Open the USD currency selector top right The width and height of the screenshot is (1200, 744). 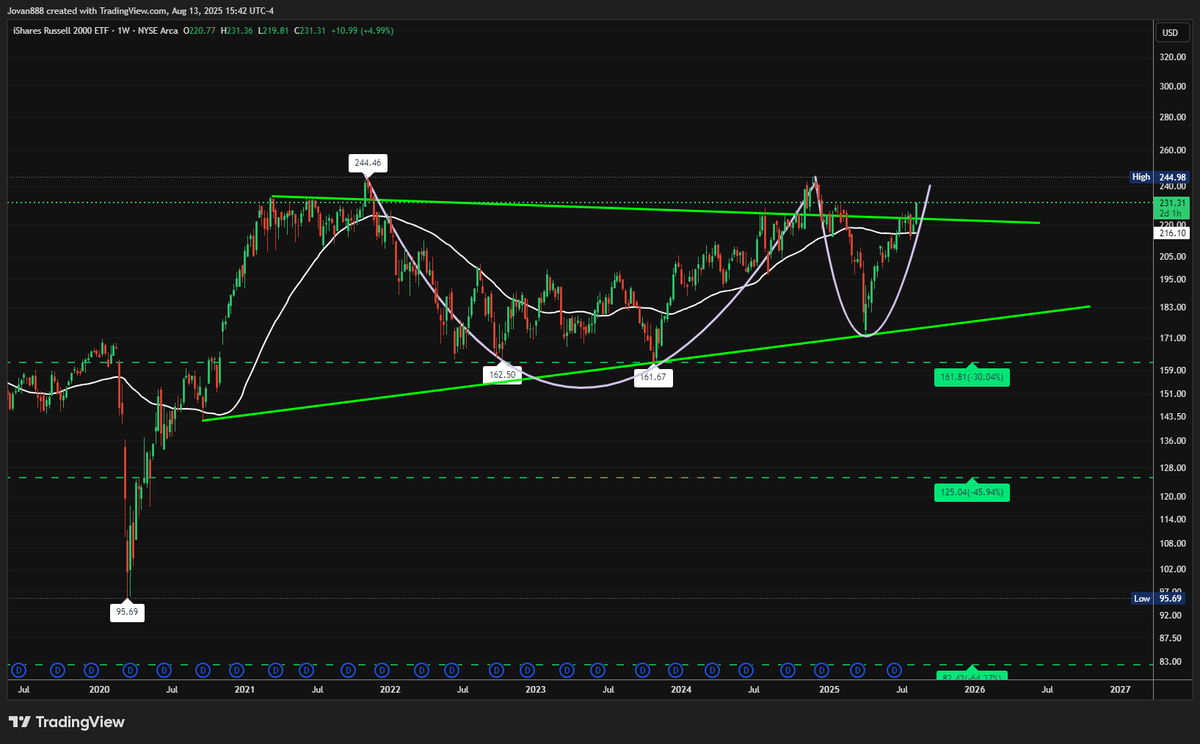(x=1172, y=31)
